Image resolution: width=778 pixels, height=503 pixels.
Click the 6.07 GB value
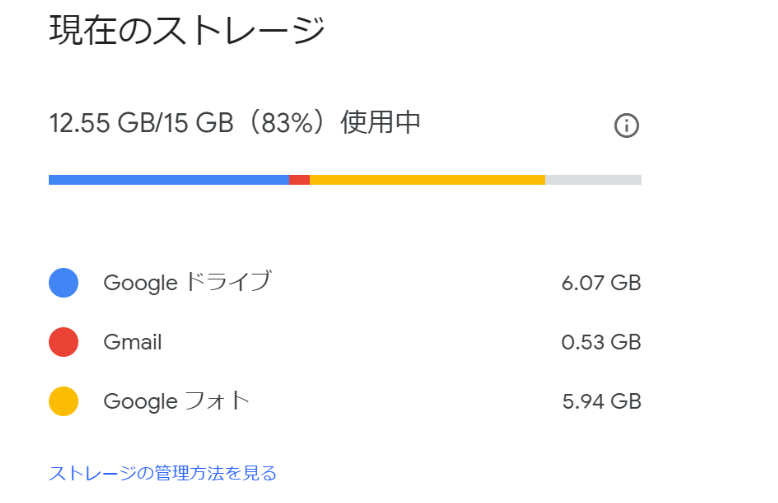pos(601,283)
